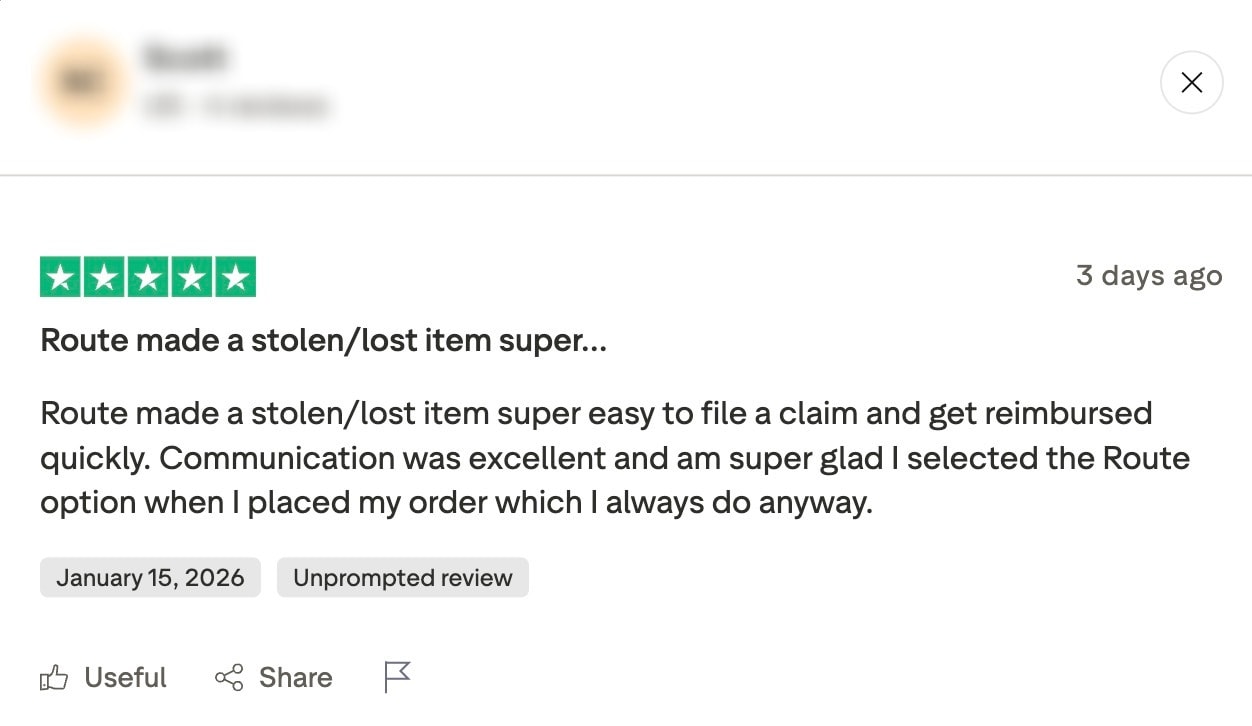Dismiss the review overlay with the X button

click(x=1191, y=83)
